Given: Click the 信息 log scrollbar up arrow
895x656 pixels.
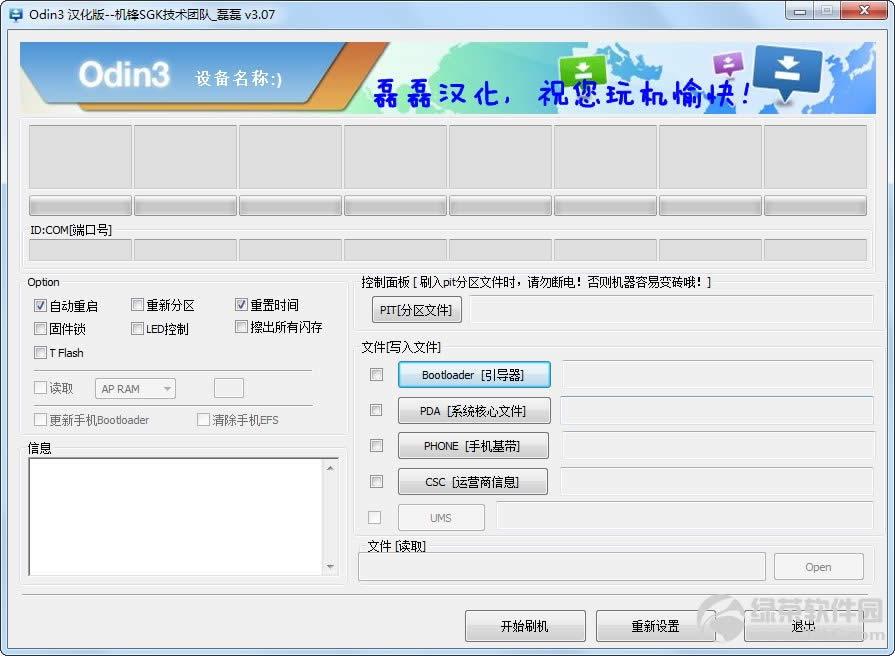Looking at the screenshot, I should [x=330, y=468].
